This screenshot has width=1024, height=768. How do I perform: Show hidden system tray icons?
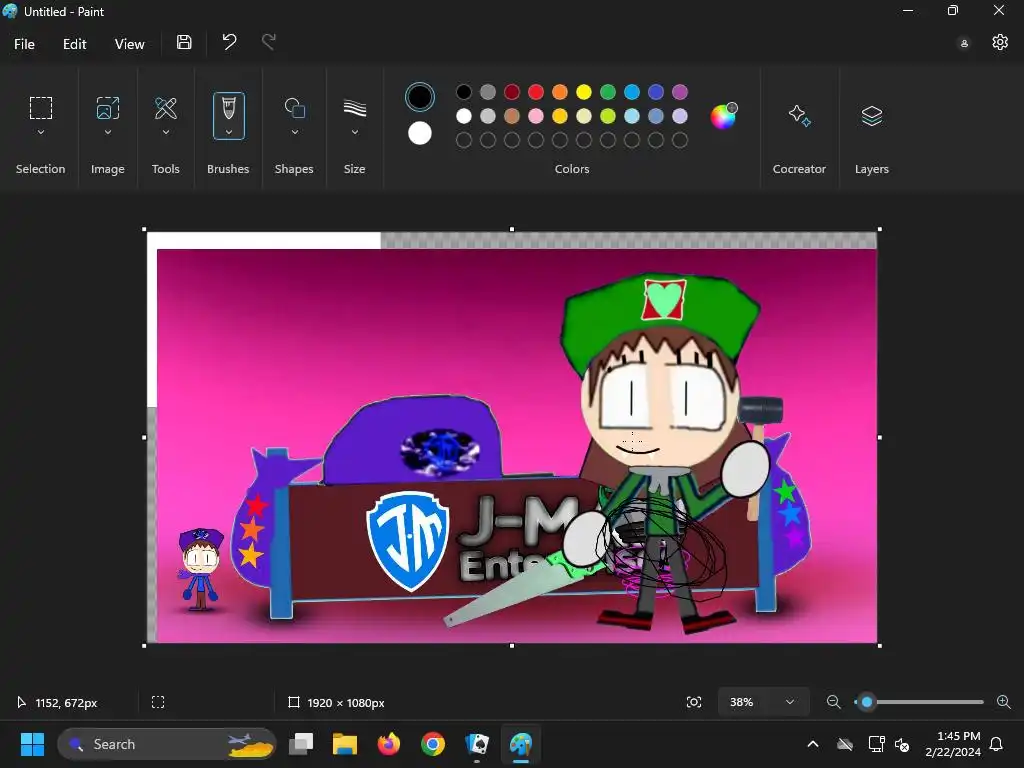pos(813,744)
